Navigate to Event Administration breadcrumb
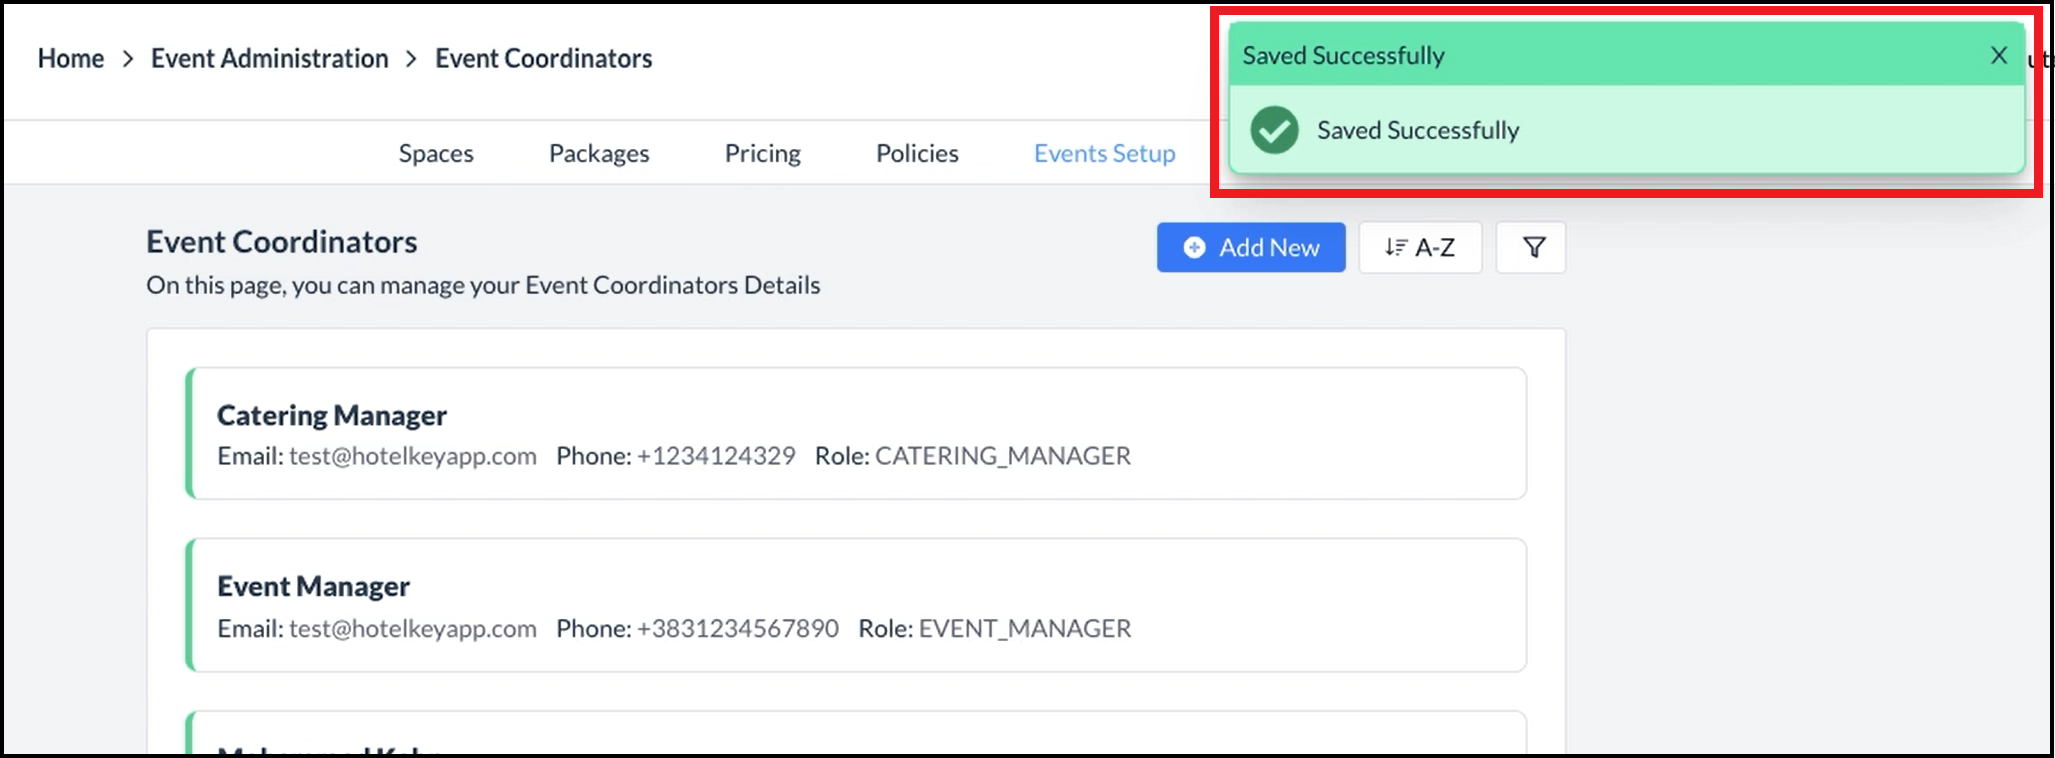Image resolution: width=2055 pixels, height=758 pixels. coord(269,59)
